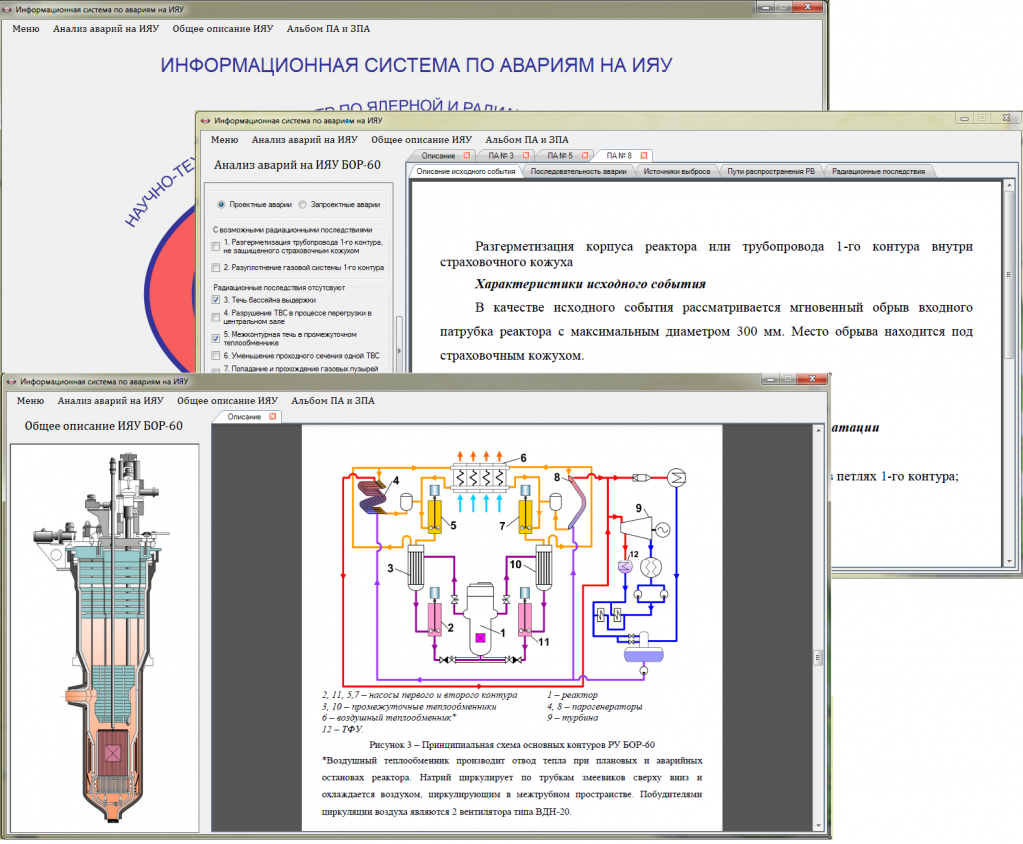Uncheck the Течь бассейна выдержки checkbox
The width and height of the screenshot is (1023, 844).
click(x=216, y=299)
